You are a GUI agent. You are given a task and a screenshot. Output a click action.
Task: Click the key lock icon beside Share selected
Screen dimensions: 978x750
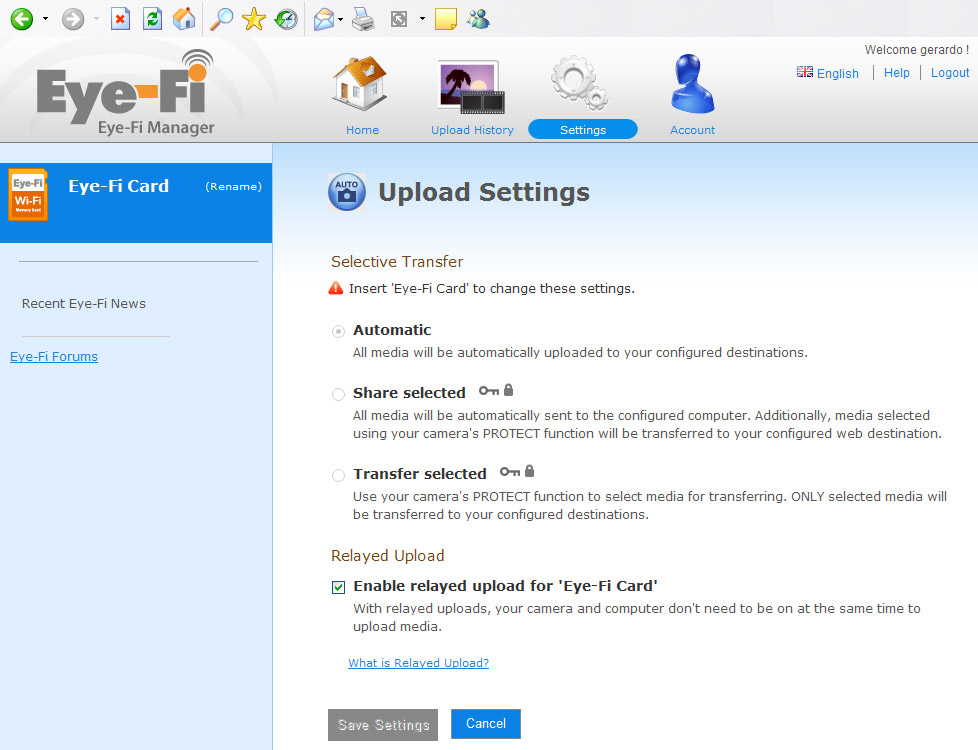tap(496, 391)
